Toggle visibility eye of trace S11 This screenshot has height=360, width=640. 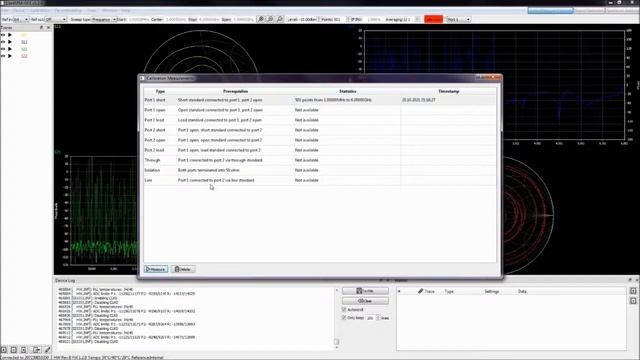pyautogui.click(x=3, y=35)
